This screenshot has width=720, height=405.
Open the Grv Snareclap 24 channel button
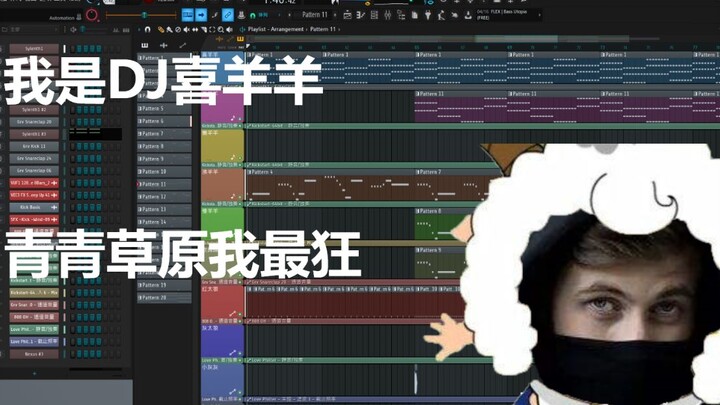[x=34, y=158]
